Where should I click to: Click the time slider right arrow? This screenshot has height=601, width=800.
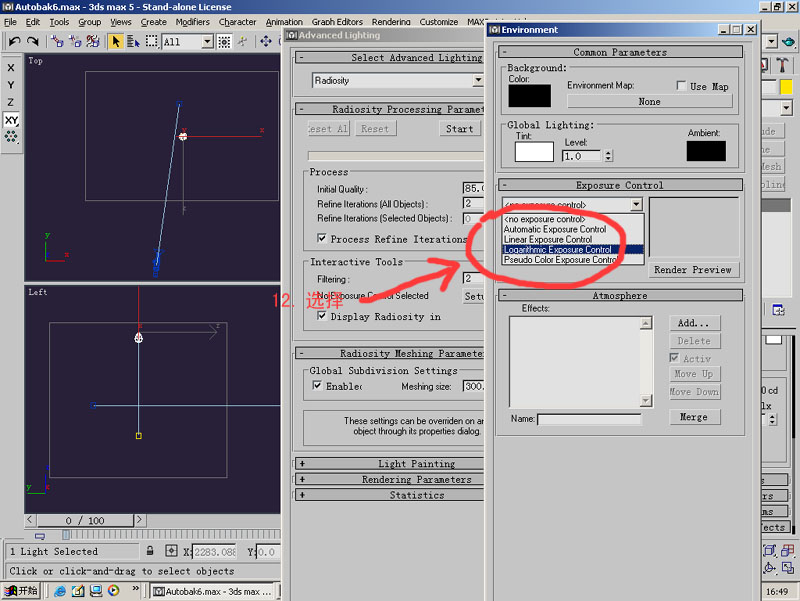pyautogui.click(x=139, y=520)
